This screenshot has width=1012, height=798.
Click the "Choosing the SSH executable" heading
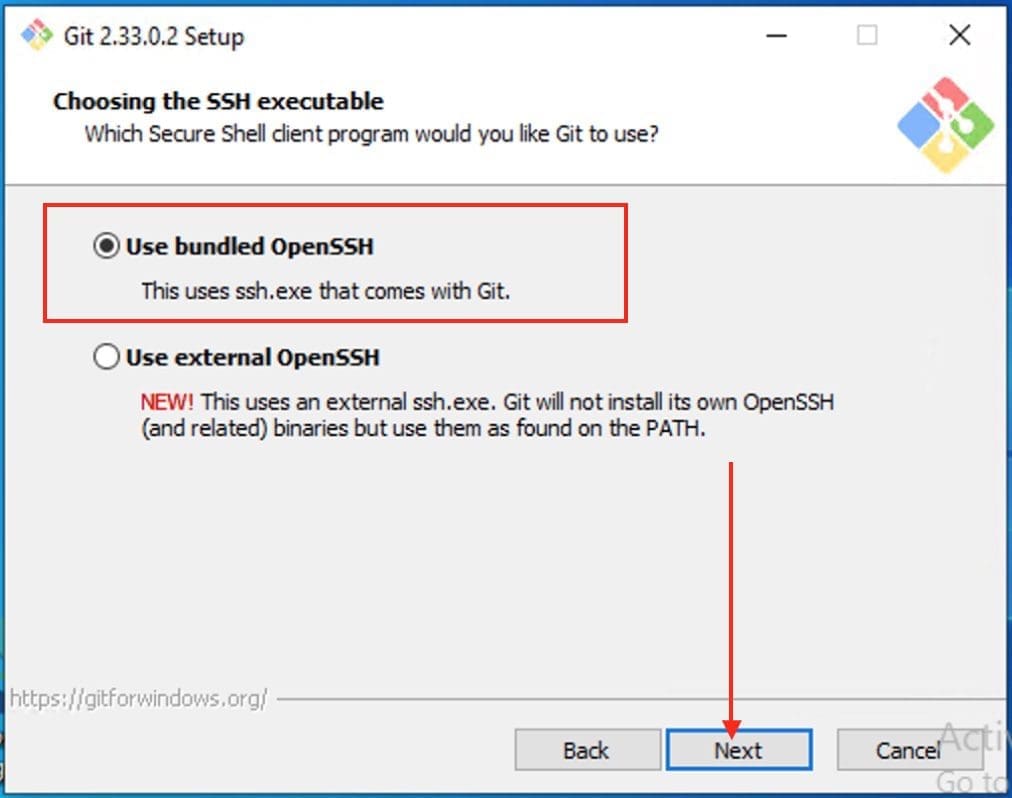pos(218,101)
